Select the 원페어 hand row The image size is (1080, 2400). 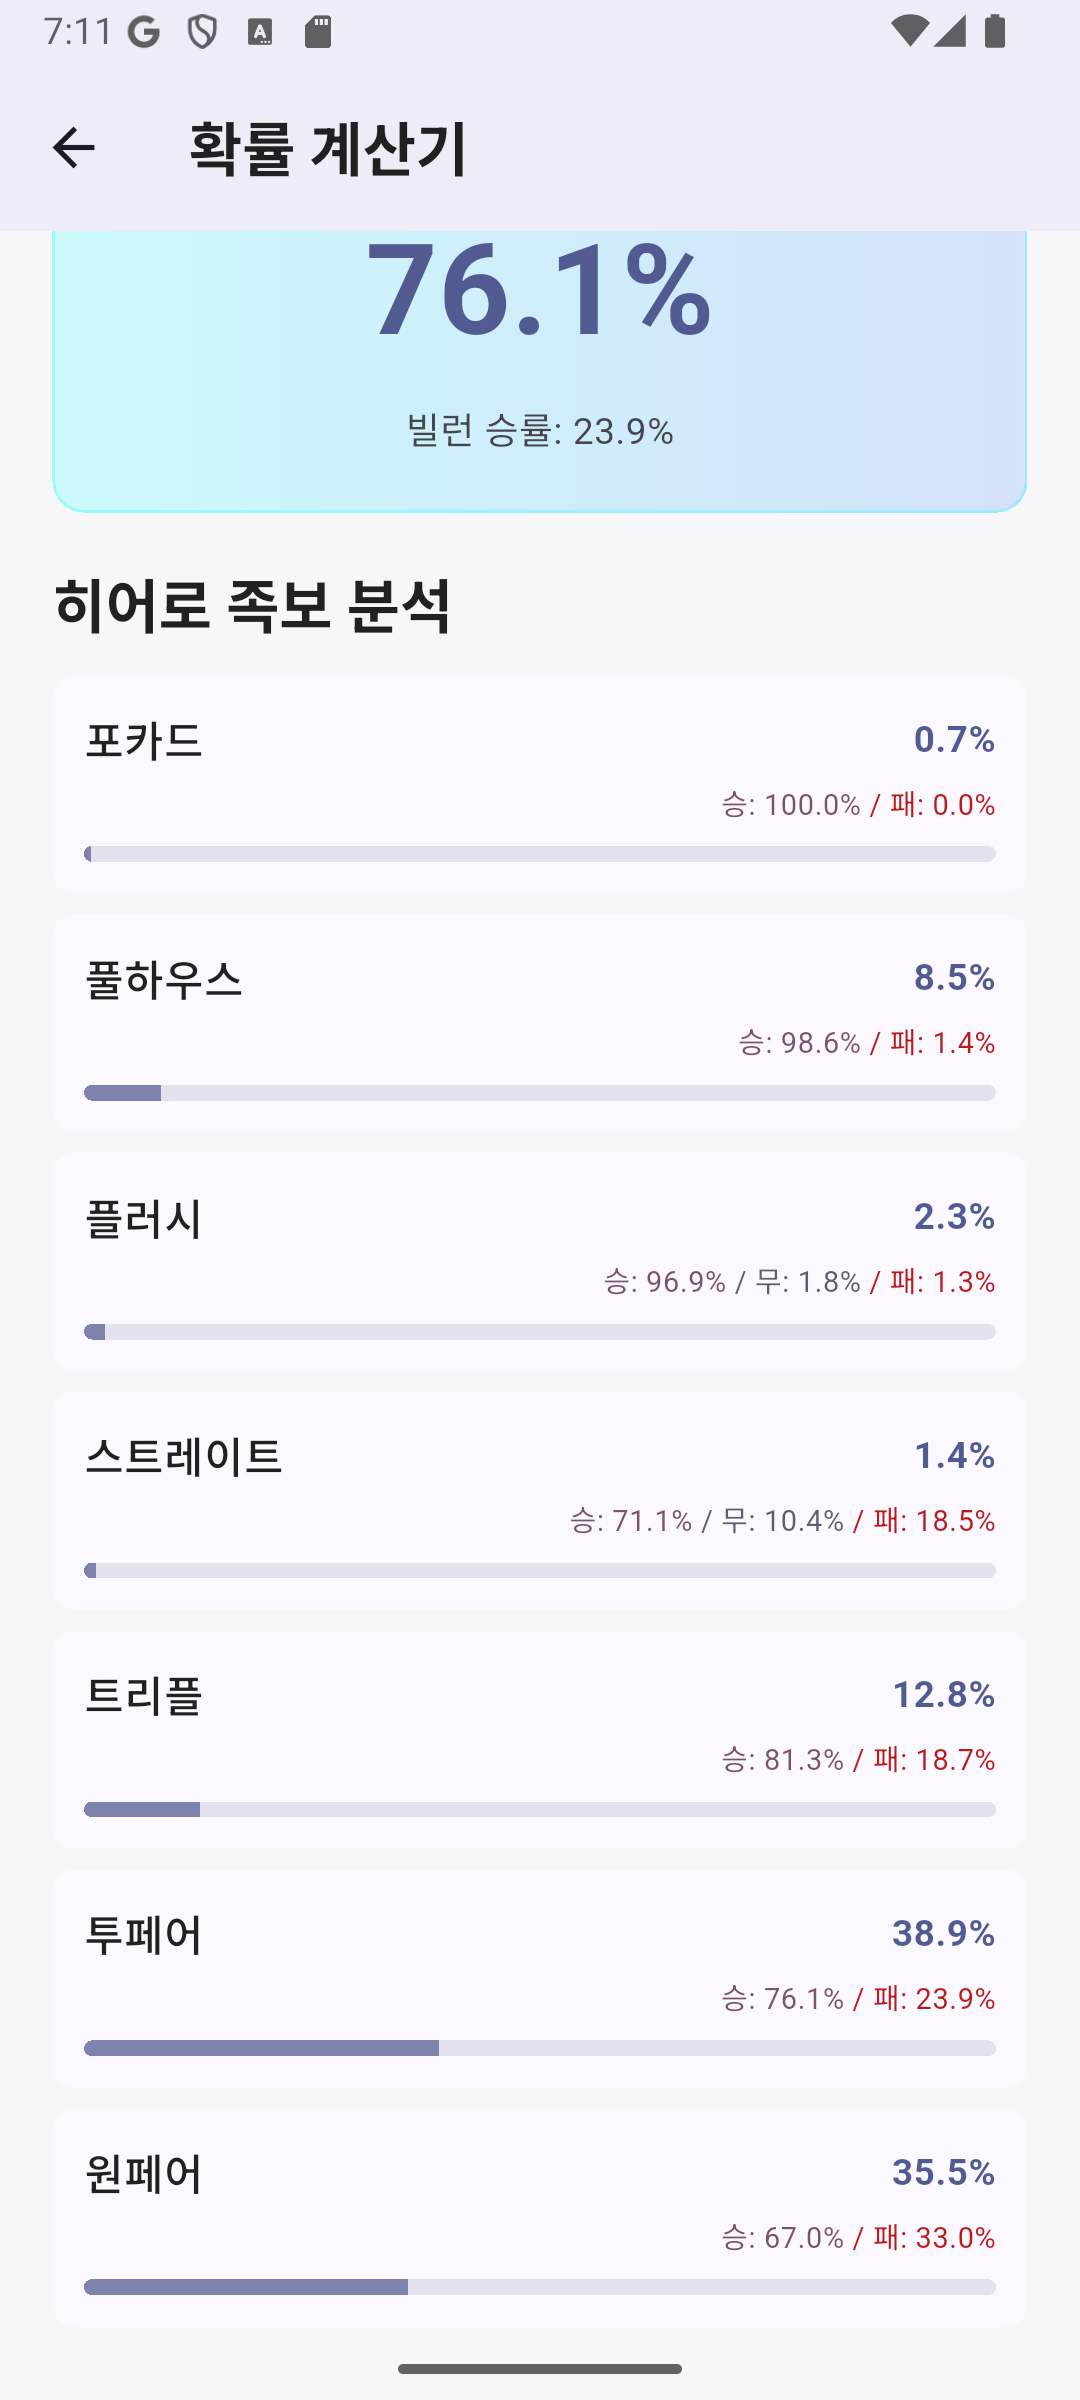coord(540,2218)
